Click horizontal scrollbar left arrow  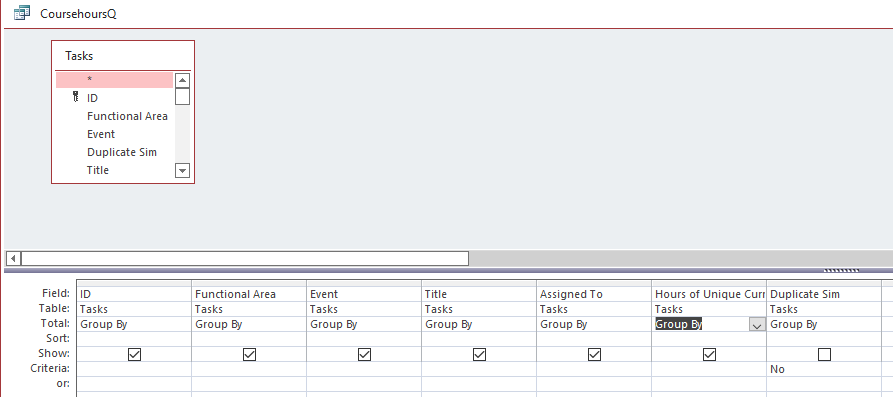click(13, 259)
